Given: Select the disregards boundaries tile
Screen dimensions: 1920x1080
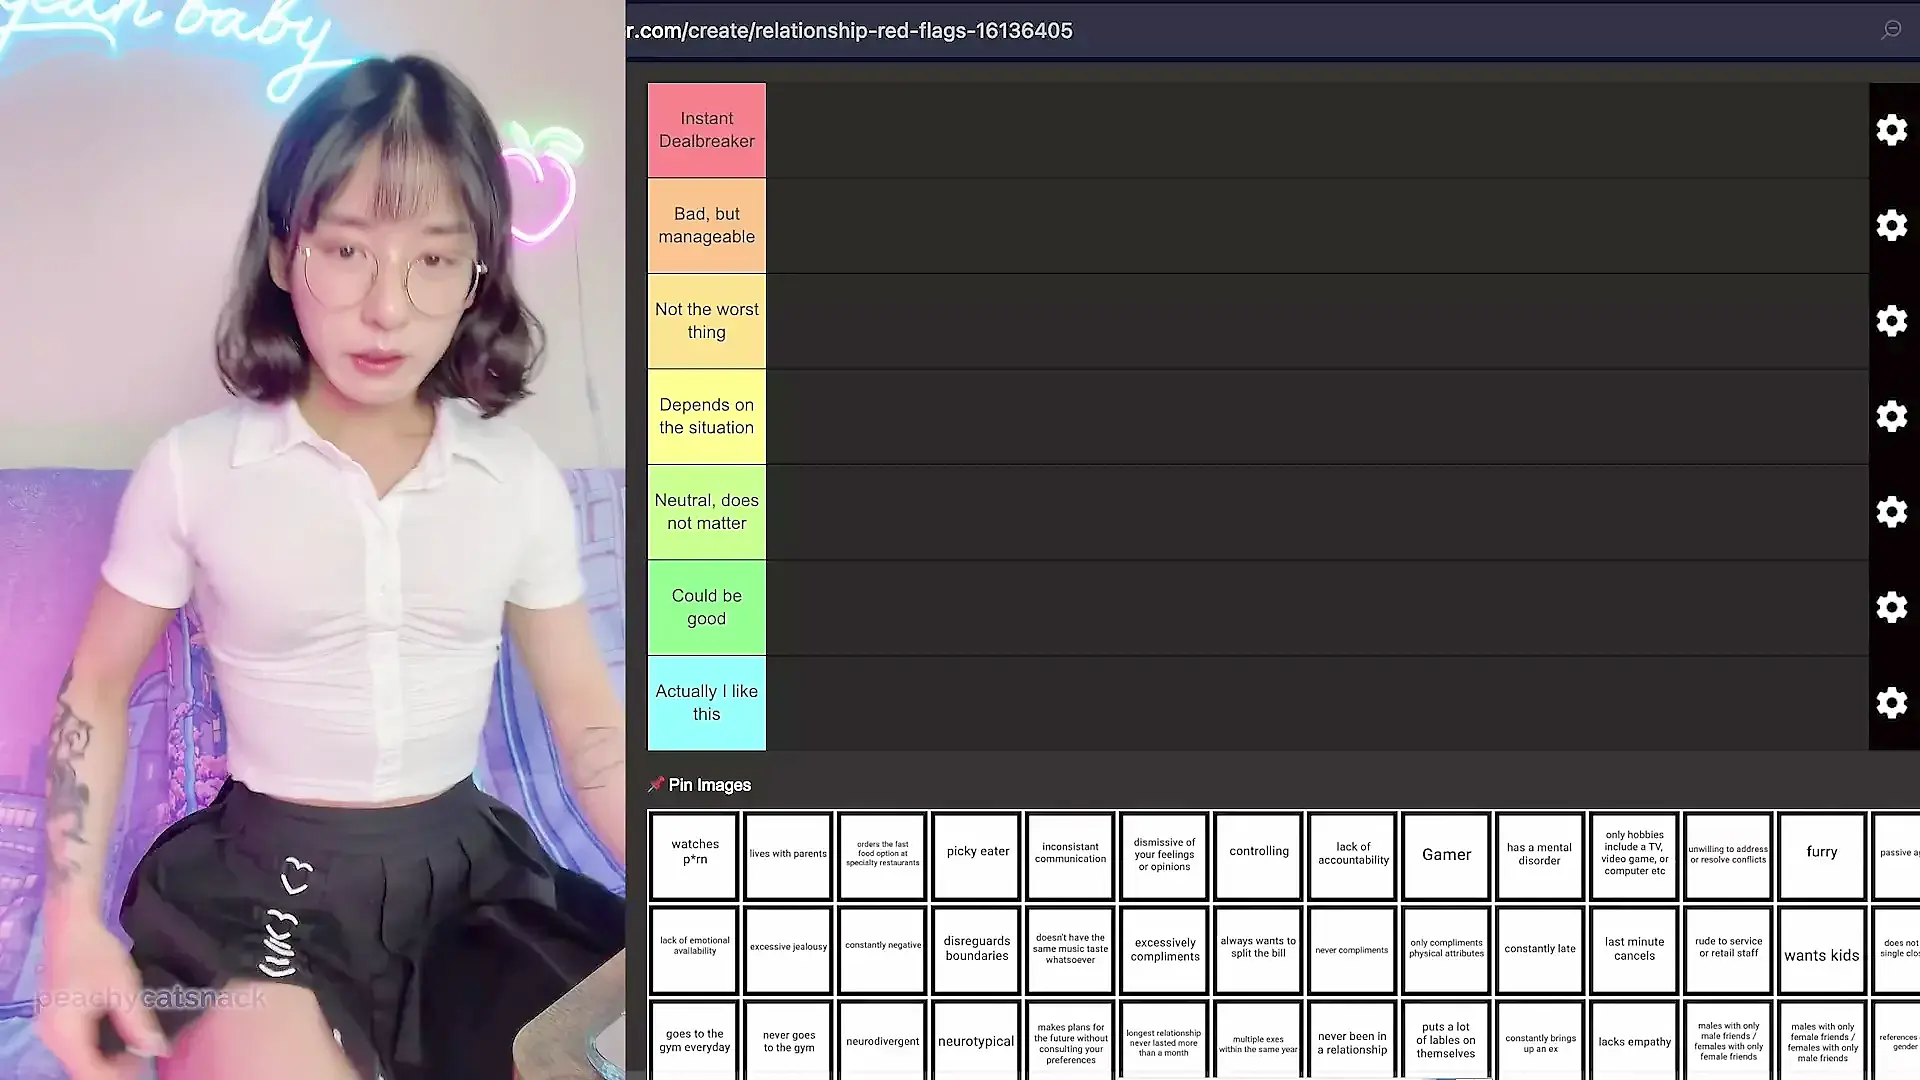Looking at the screenshot, I should point(977,949).
